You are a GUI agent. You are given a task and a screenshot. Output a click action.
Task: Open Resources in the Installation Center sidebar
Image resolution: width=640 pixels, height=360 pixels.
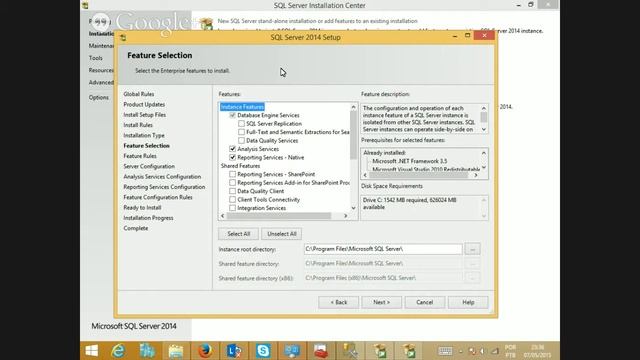click(101, 70)
